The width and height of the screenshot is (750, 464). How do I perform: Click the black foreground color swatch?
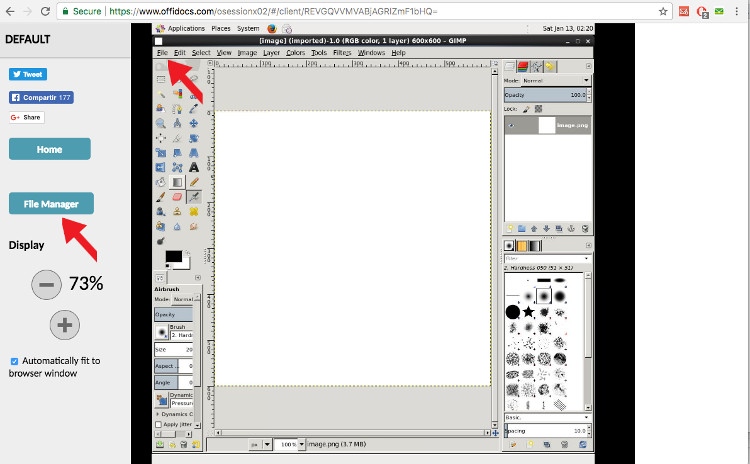pos(173,258)
